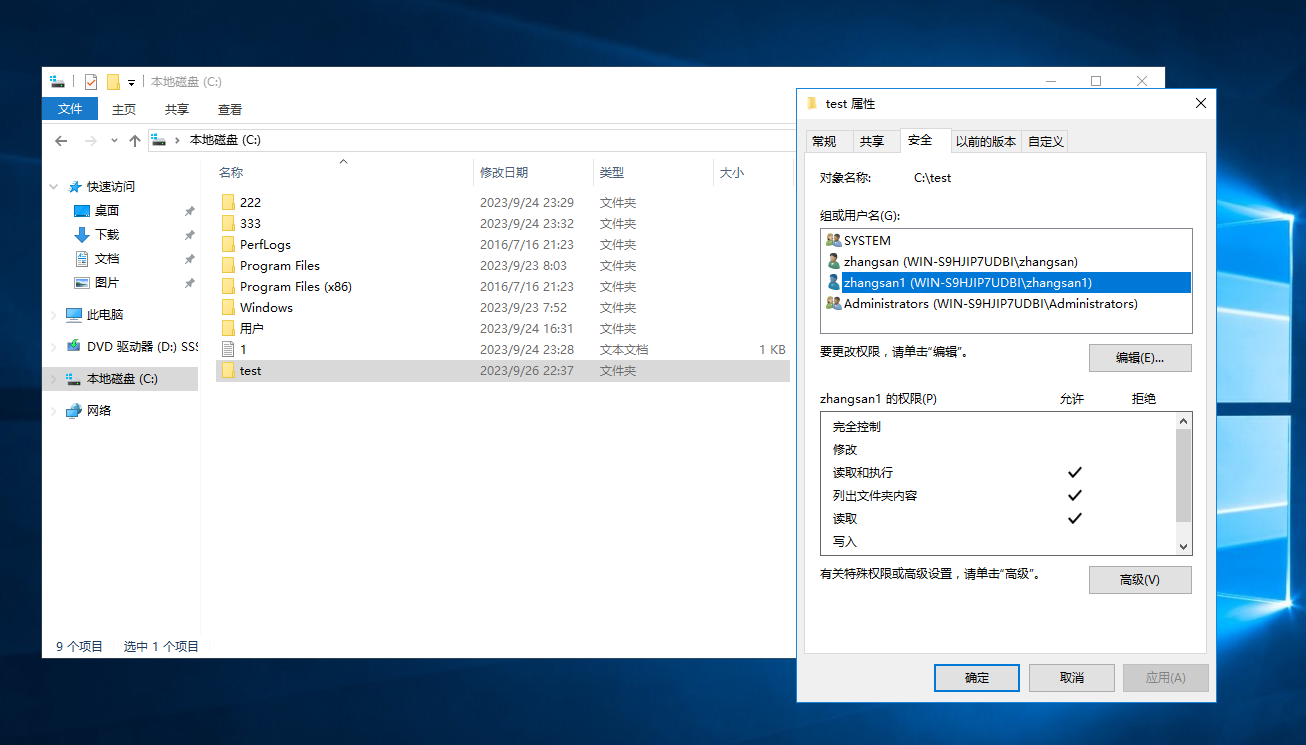
Task: Select the Program Files (x86) folder icon
Action: [228, 286]
